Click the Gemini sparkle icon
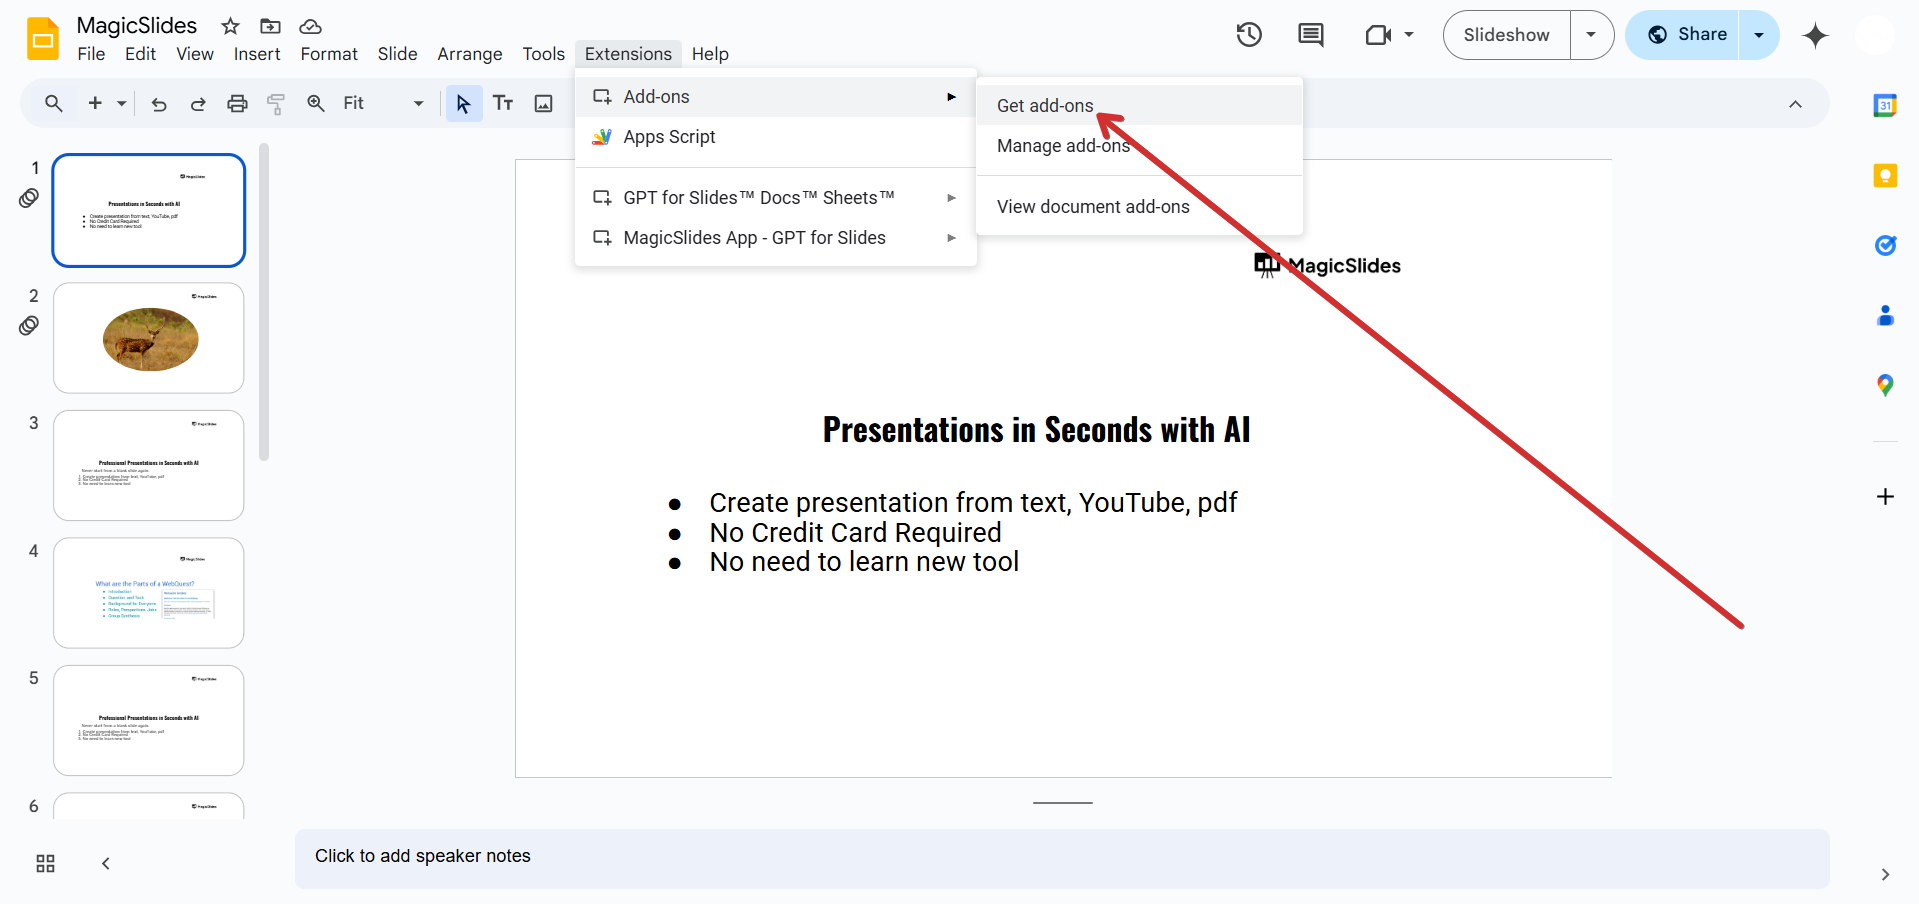This screenshot has width=1919, height=904. [1815, 36]
